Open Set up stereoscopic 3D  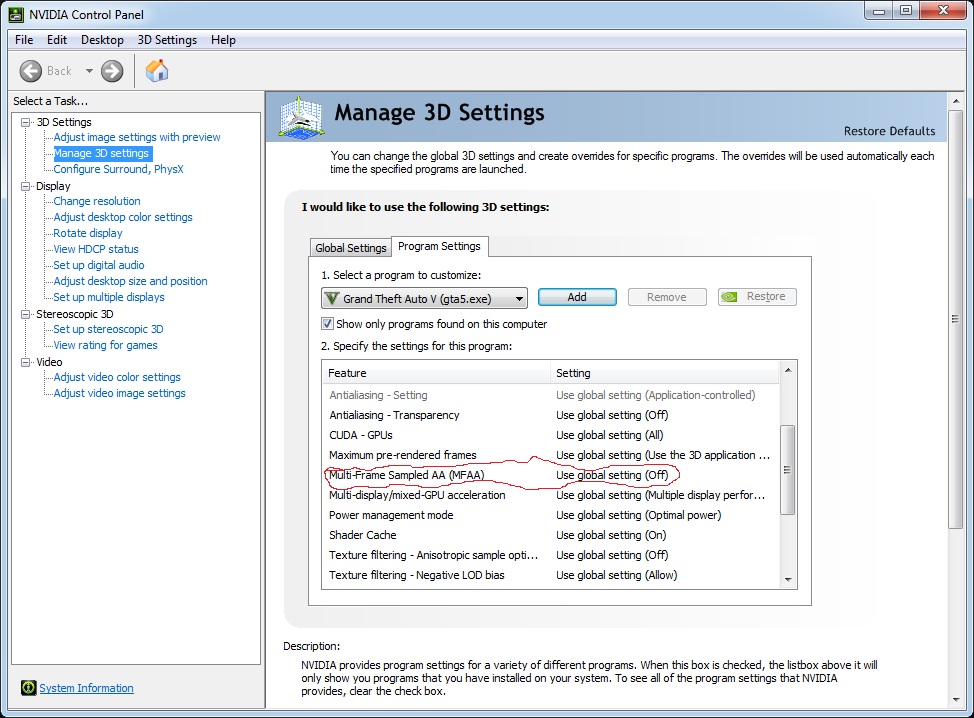108,329
